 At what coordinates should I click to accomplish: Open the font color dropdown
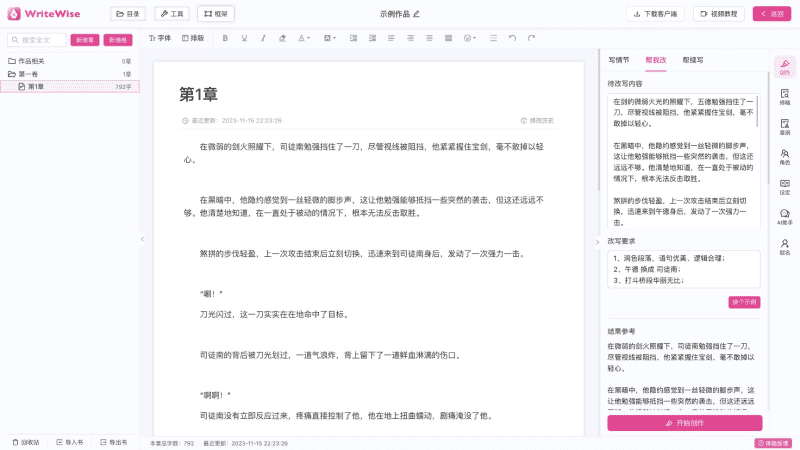pos(306,38)
